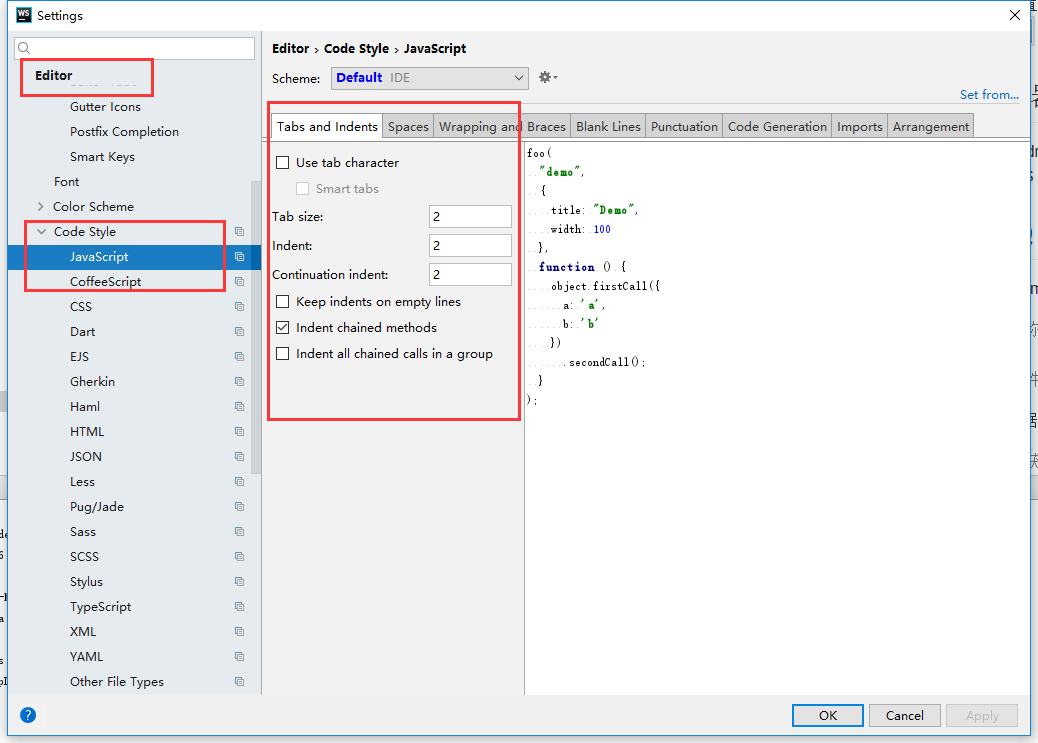The image size is (1038, 743).
Task: Enable Use tab character checkbox
Action: [283, 163]
